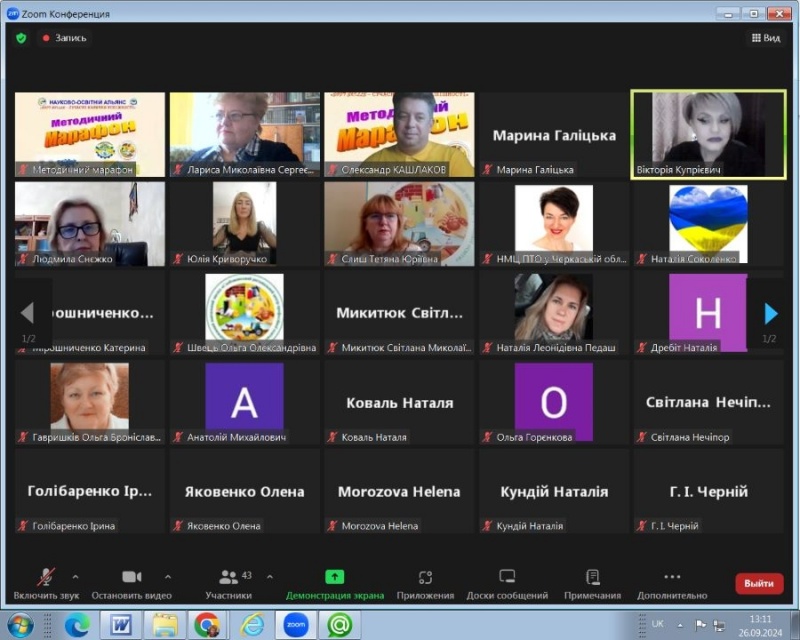Toggle camera with Остановить видео
Image resolution: width=800 pixels, height=640 pixels.
tap(131, 583)
